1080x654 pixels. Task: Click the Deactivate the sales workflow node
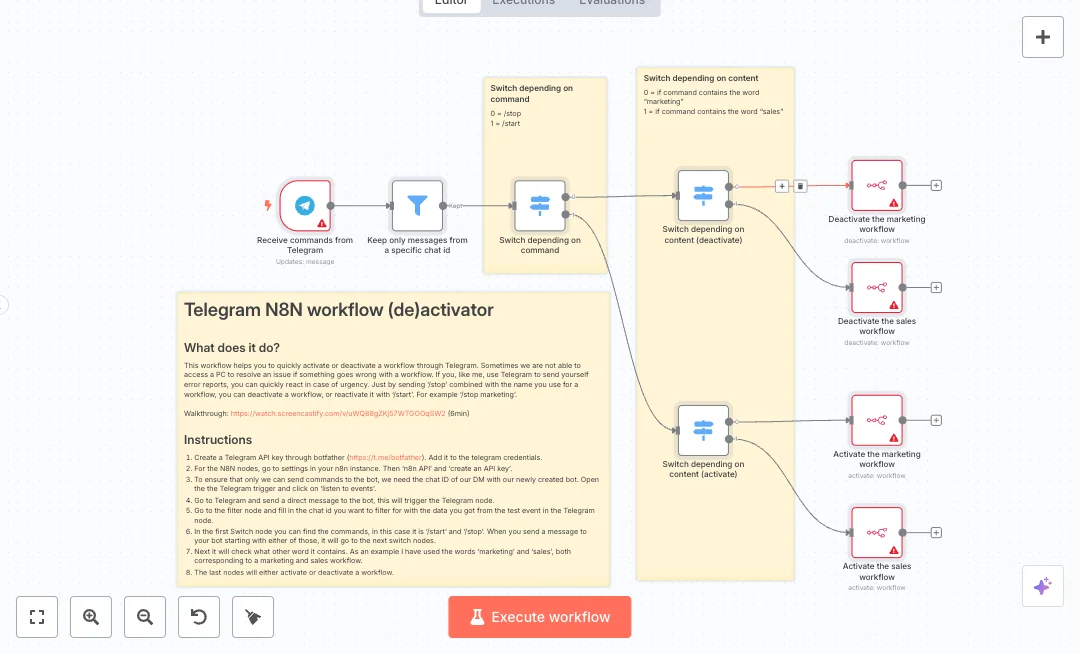pos(877,287)
